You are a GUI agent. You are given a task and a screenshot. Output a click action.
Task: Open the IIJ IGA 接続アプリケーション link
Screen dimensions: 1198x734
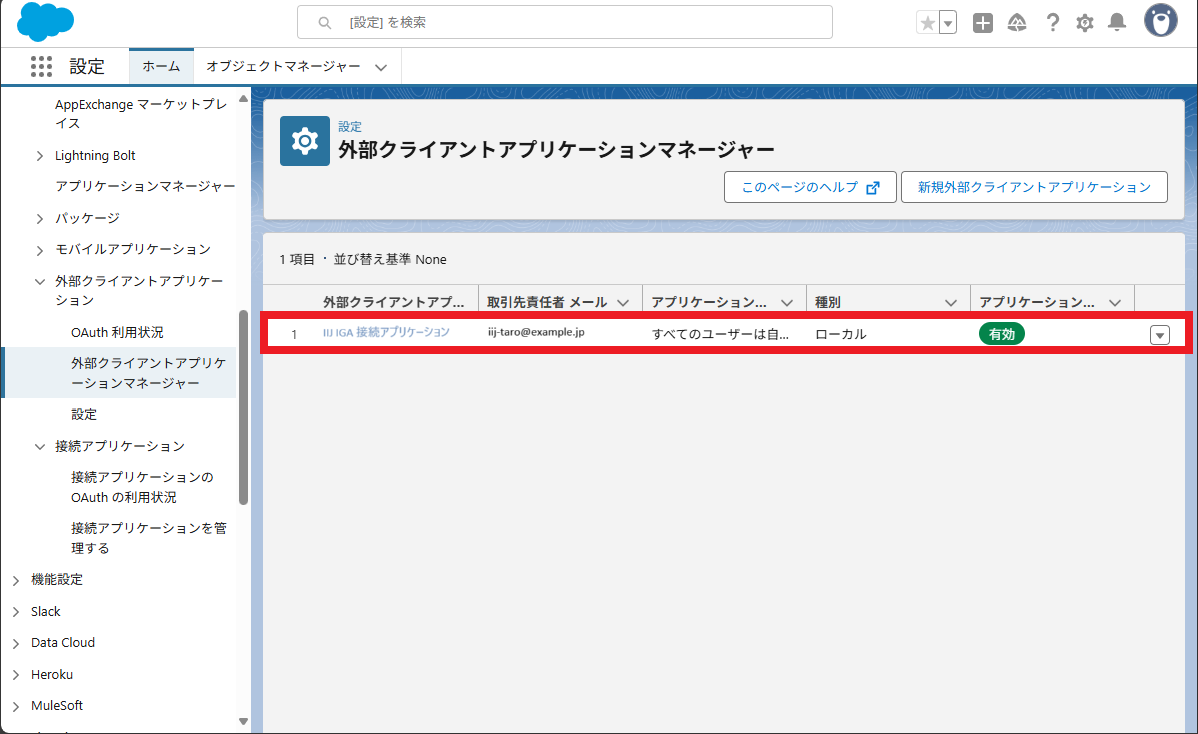point(386,332)
